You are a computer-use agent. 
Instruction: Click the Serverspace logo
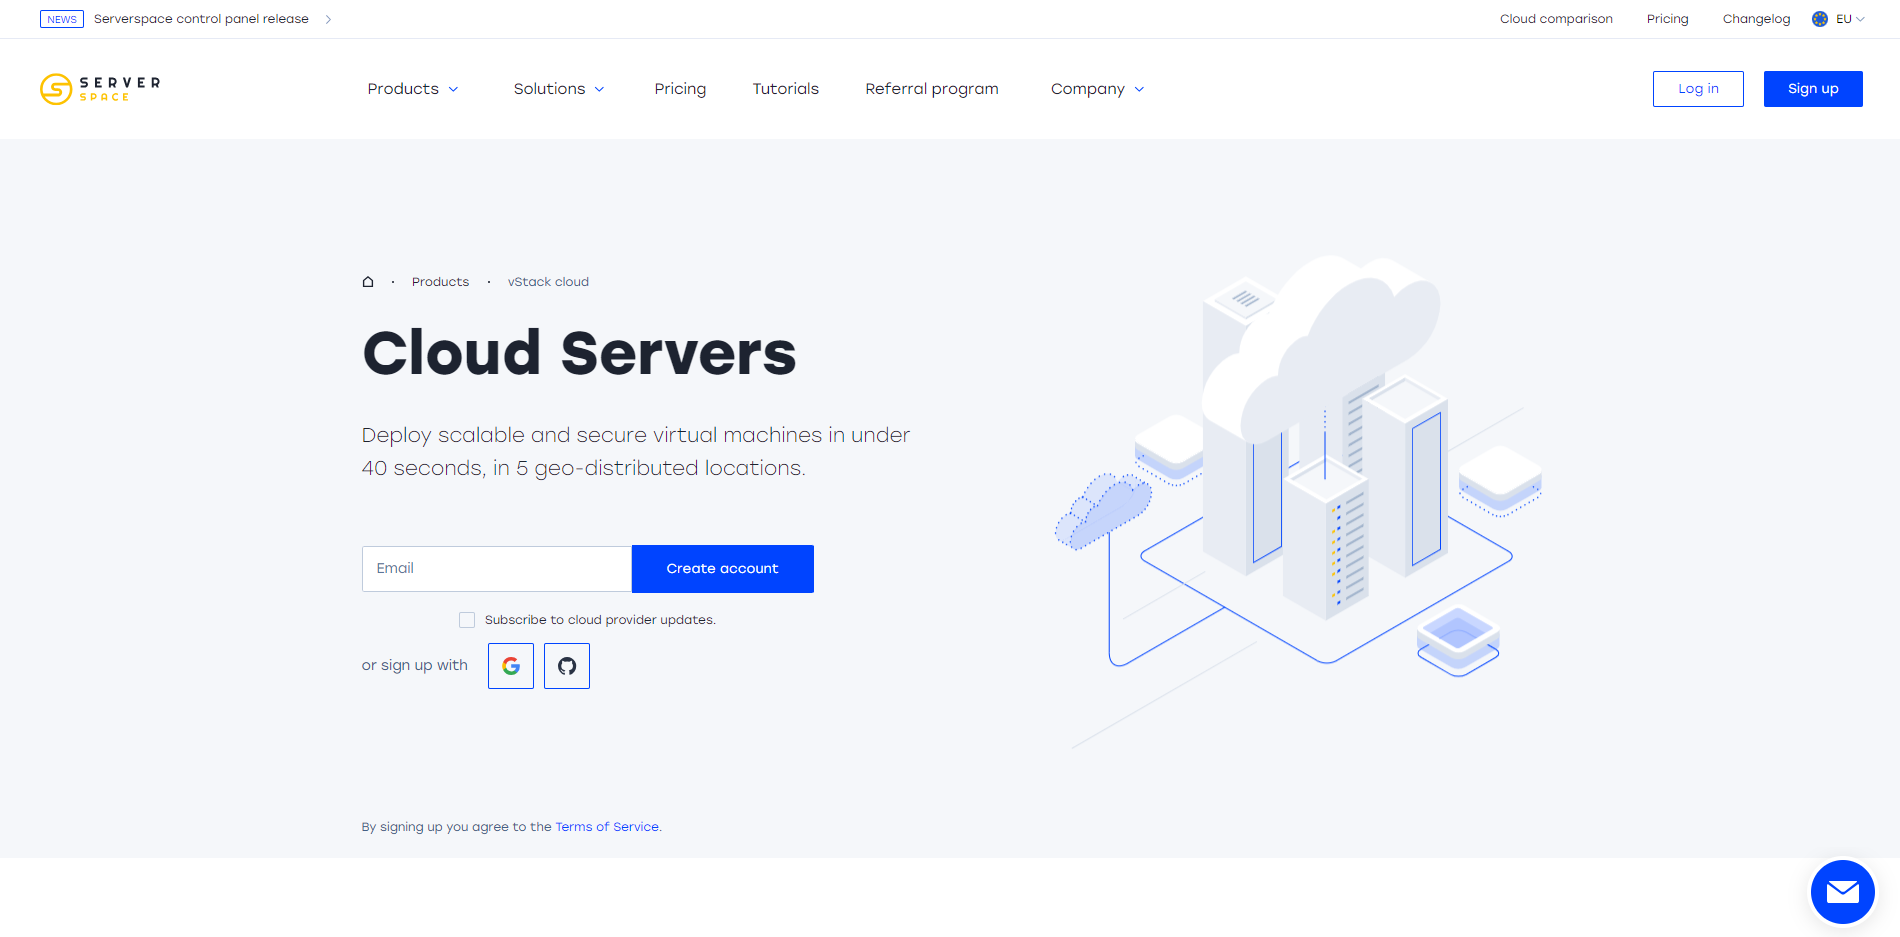100,89
